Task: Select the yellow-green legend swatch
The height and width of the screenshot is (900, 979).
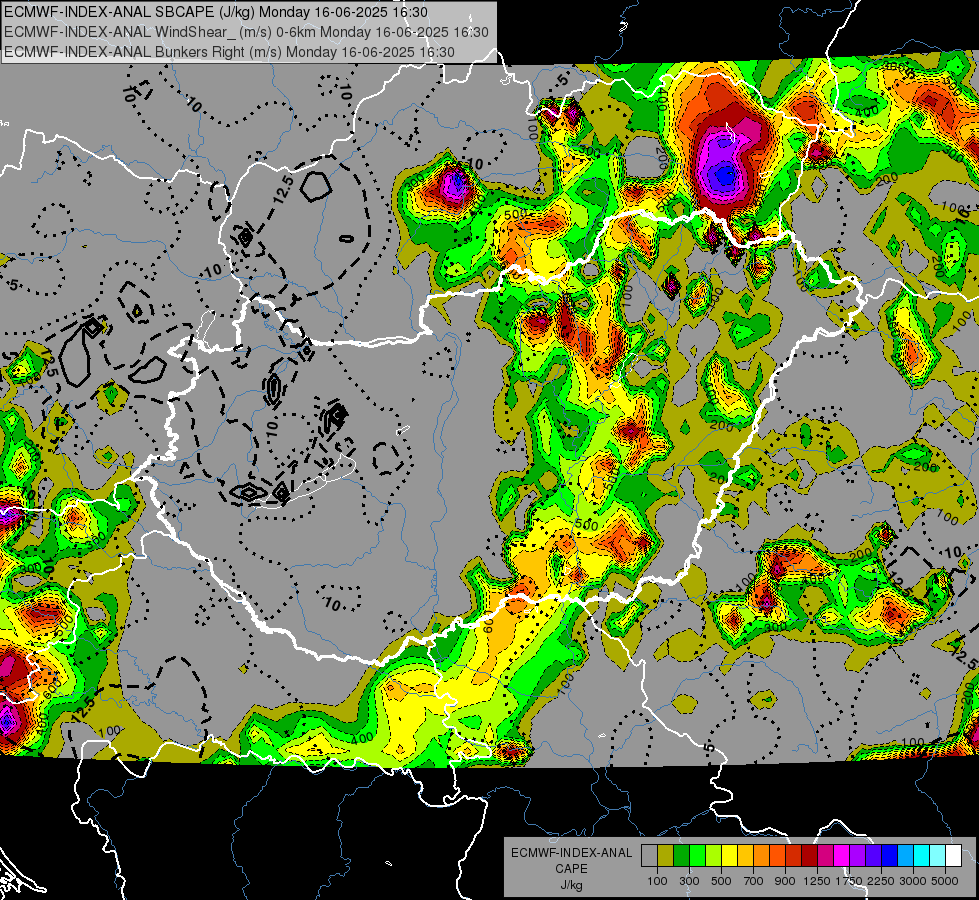Action: pyautogui.click(x=713, y=855)
